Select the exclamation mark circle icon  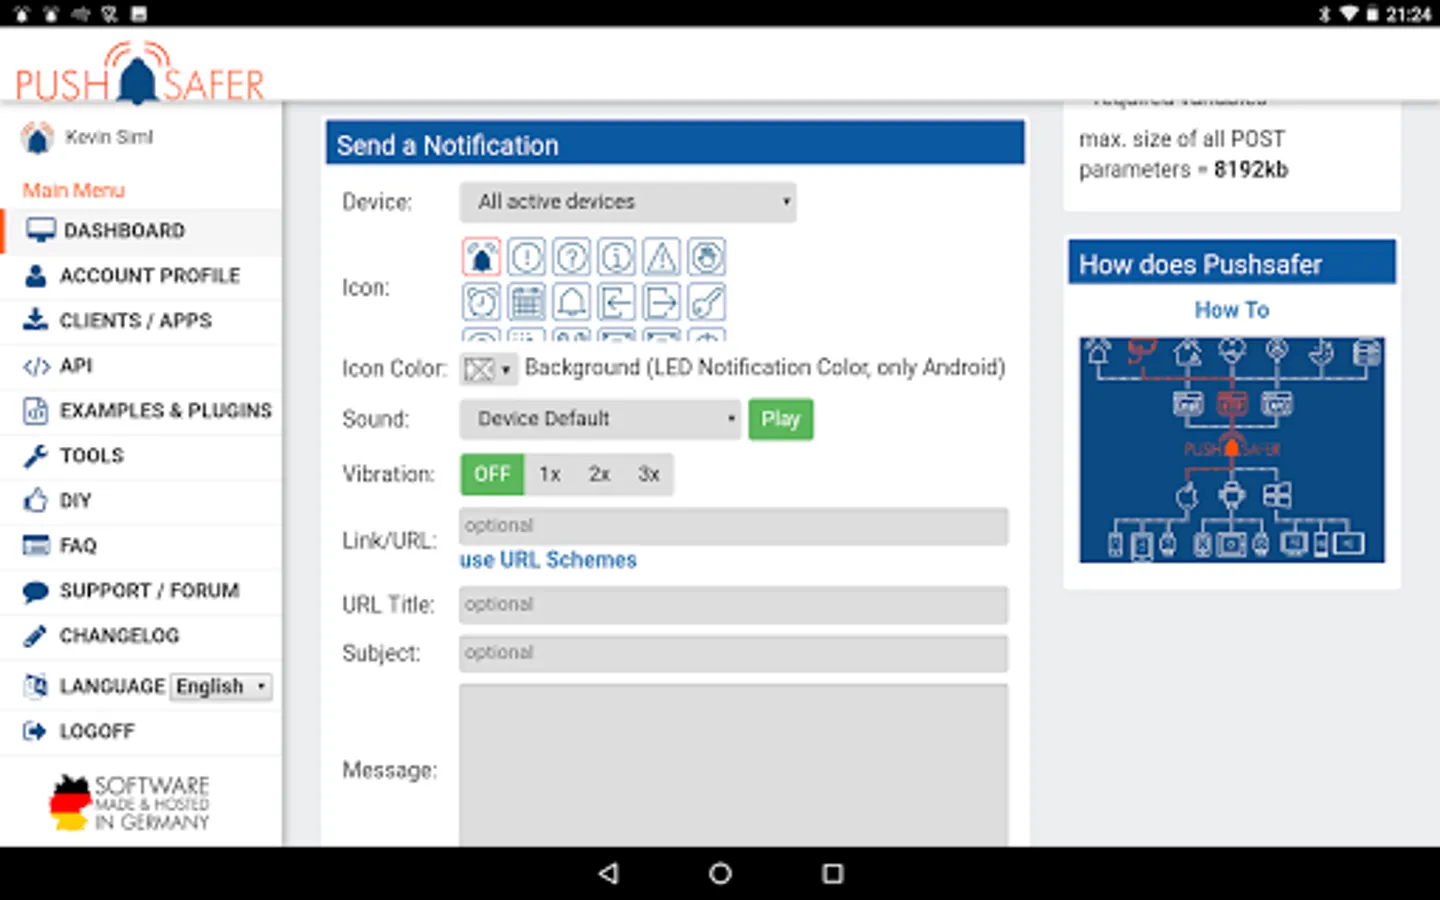pos(526,258)
